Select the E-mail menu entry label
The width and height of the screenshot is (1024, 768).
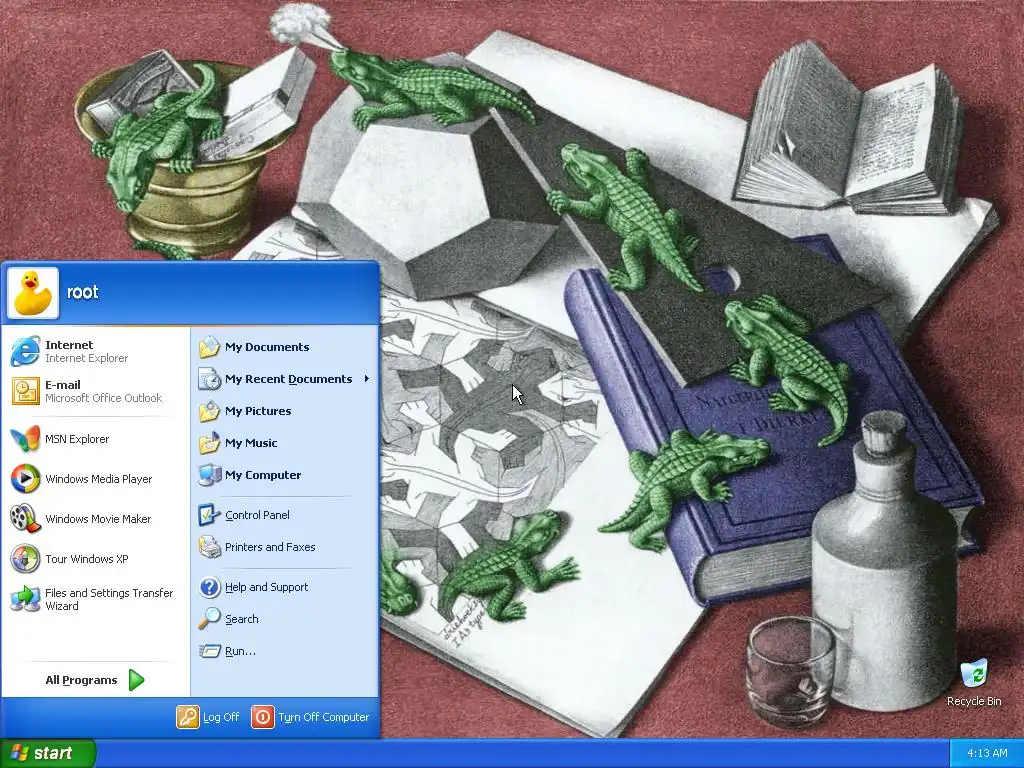[x=63, y=385]
